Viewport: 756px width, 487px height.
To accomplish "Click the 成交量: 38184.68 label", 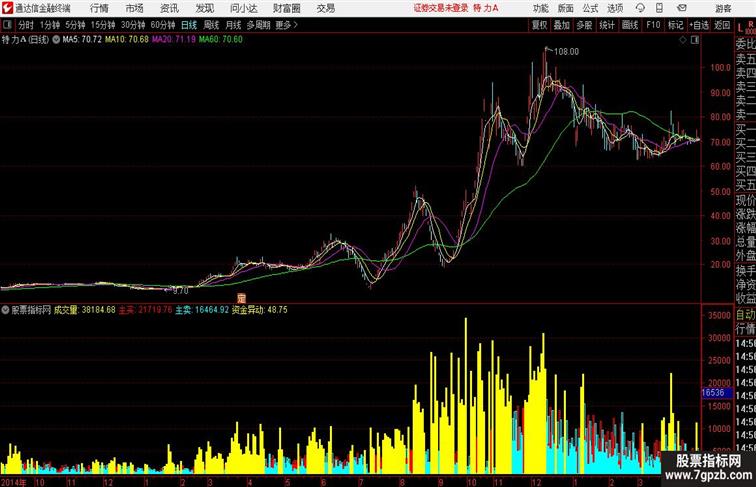I will click(x=84, y=310).
